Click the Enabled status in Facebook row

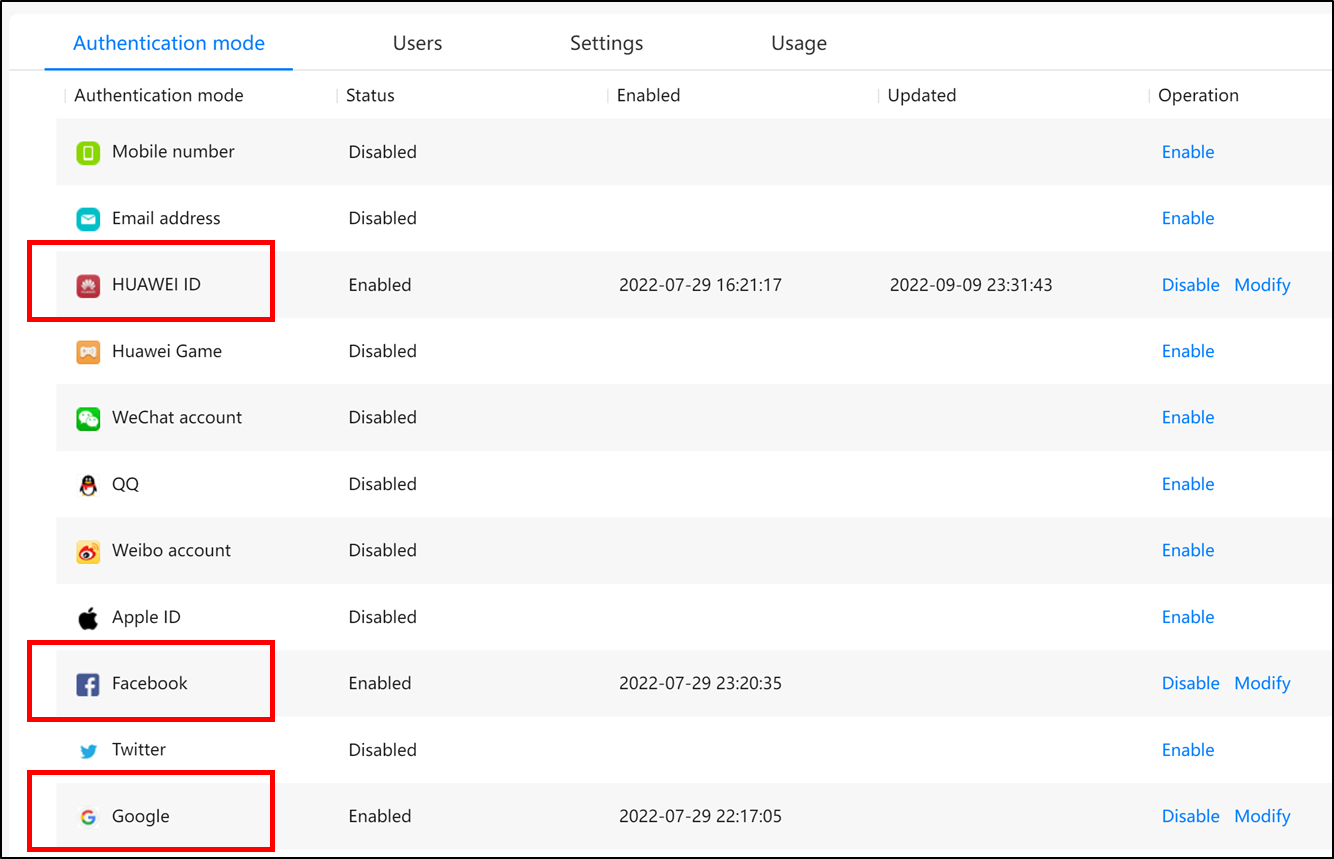click(380, 684)
